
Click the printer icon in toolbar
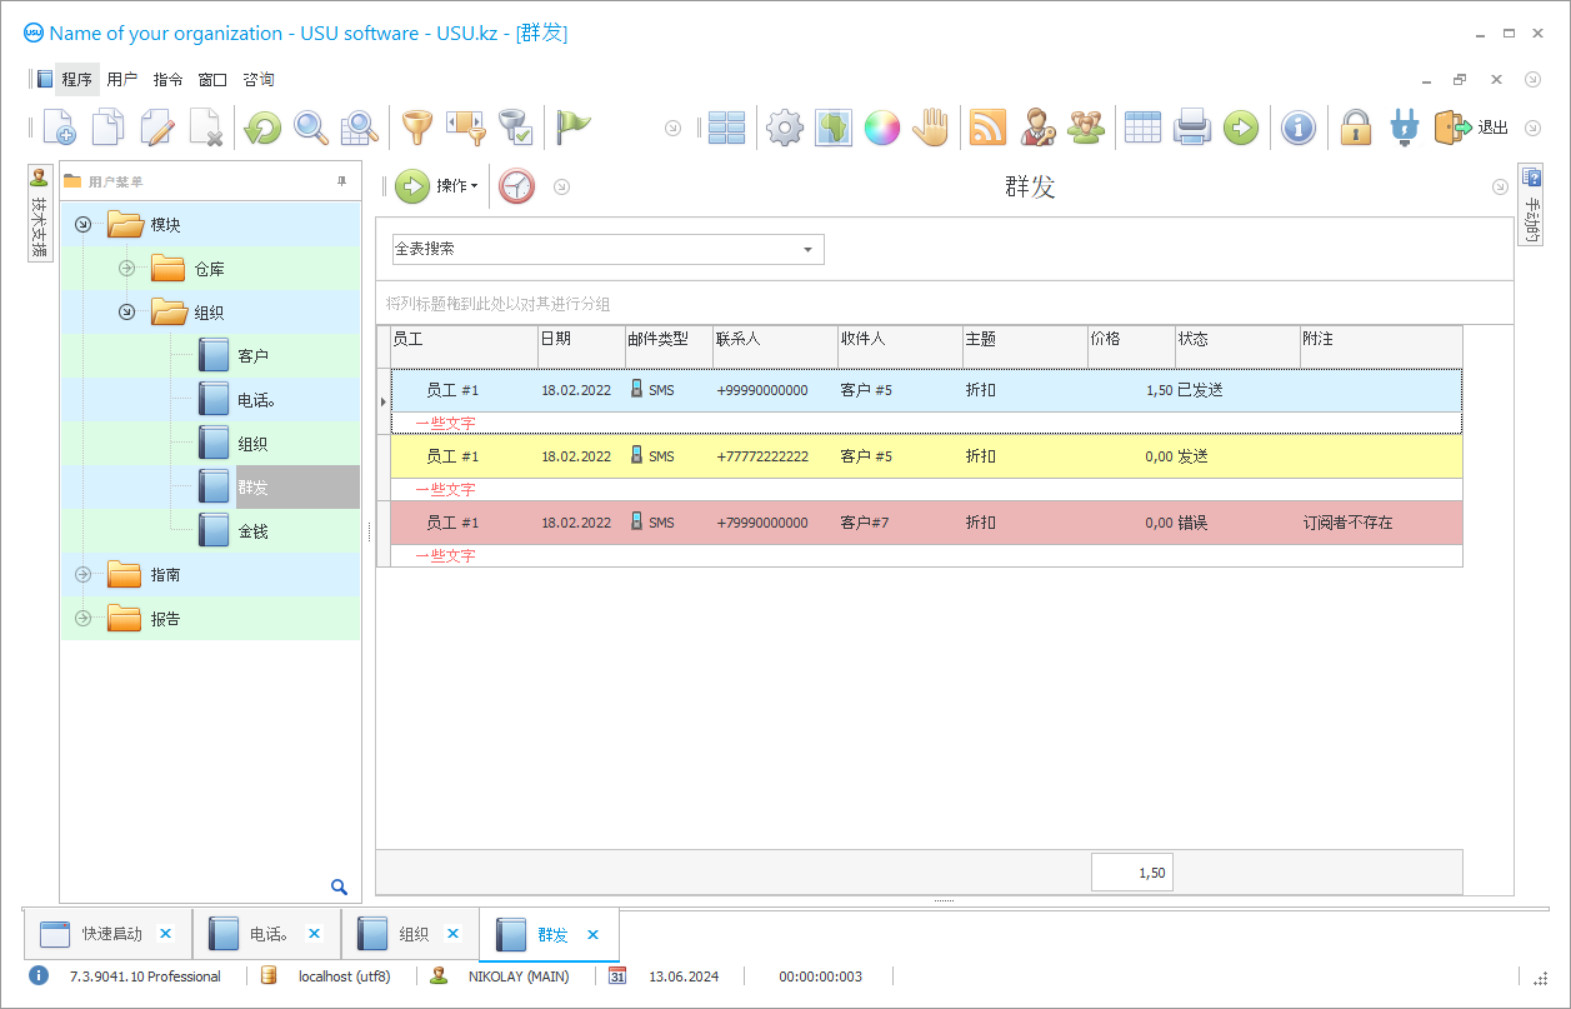pos(1192,128)
